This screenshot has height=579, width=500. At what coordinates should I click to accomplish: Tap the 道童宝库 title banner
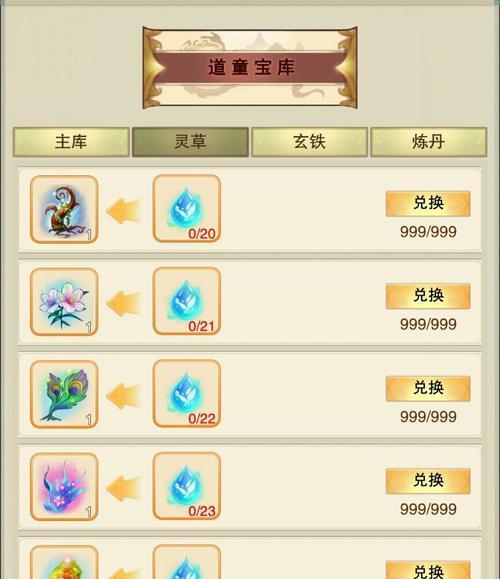point(250,68)
